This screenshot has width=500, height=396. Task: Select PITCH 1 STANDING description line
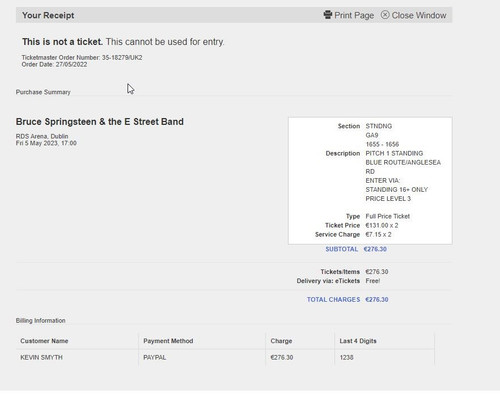[394, 153]
